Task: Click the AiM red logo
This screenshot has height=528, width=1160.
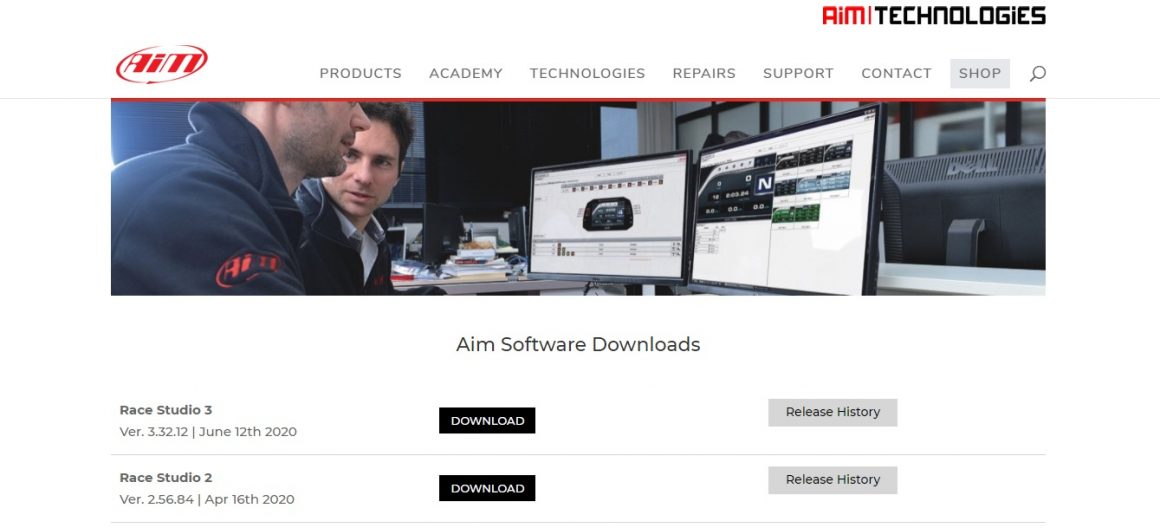Action: pyautogui.click(x=161, y=64)
